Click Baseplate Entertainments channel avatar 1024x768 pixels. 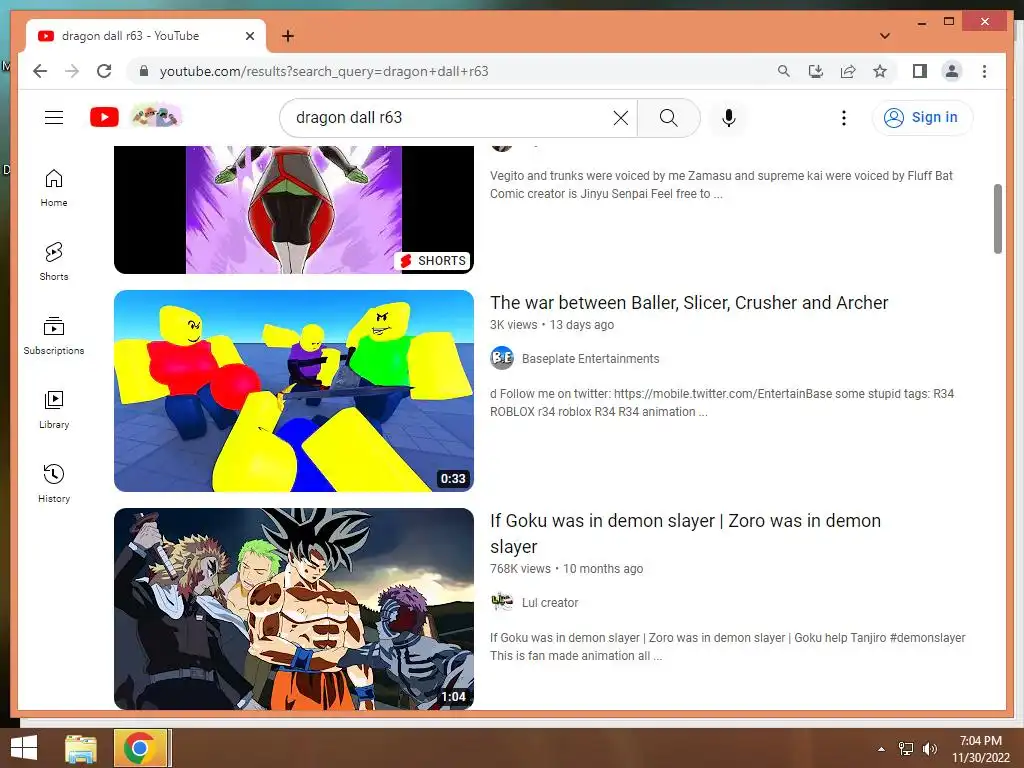[502, 358]
